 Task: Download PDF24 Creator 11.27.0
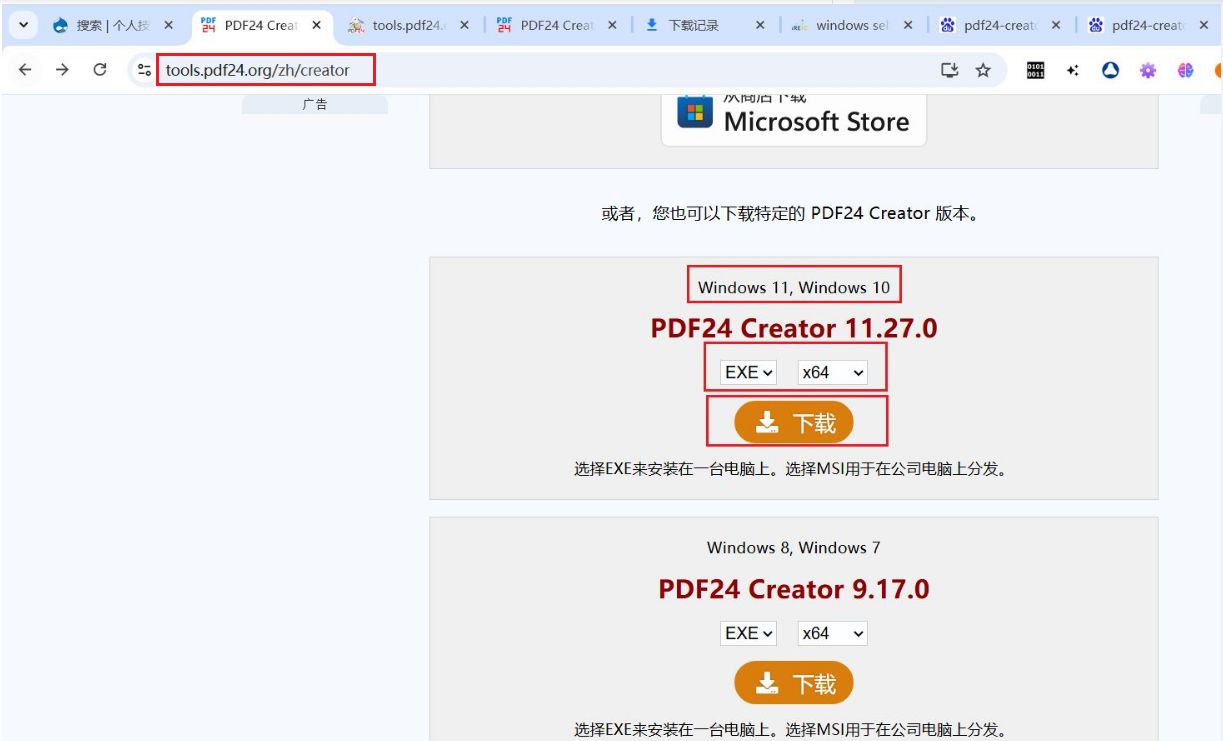pyautogui.click(x=794, y=423)
